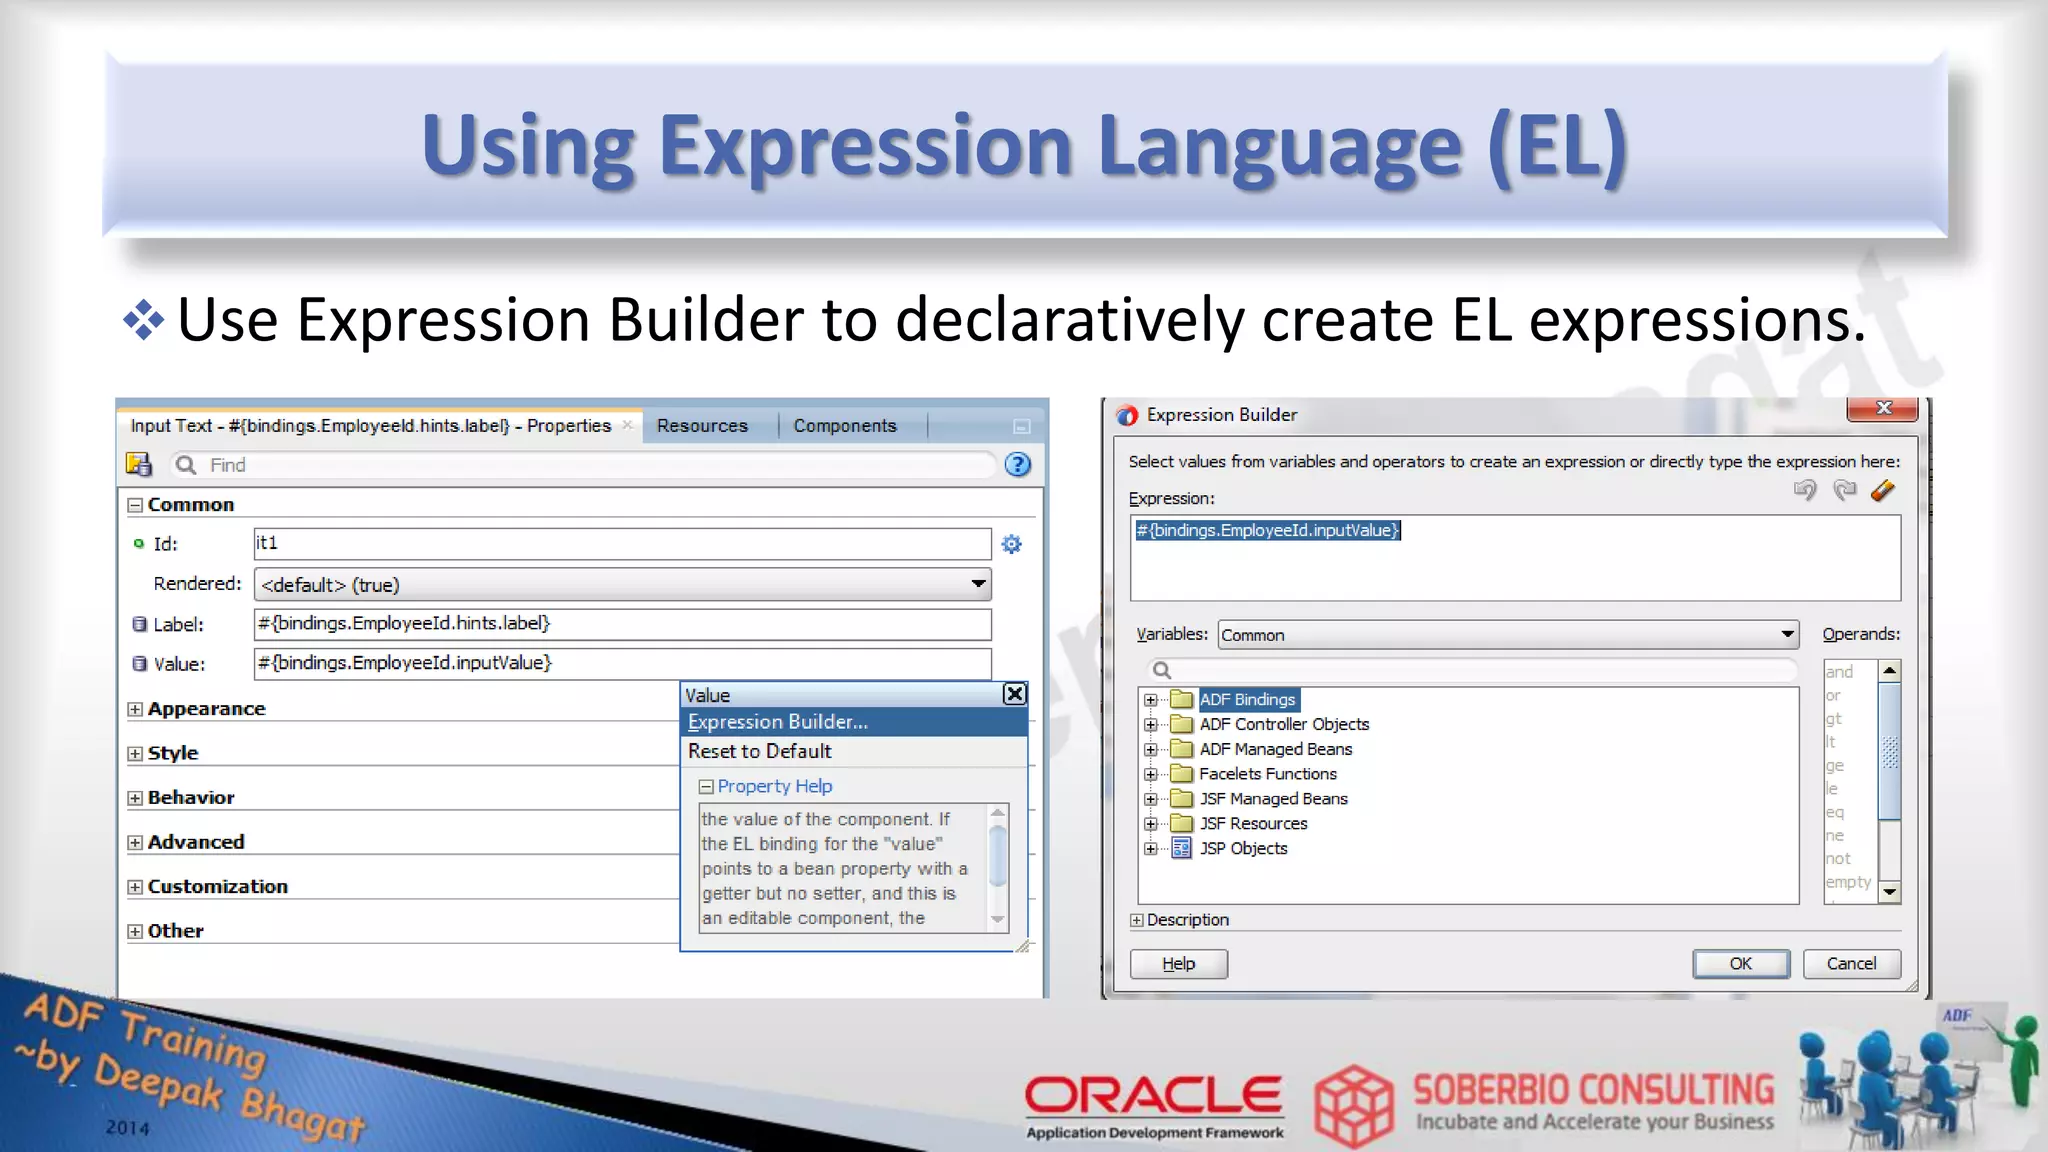Image resolution: width=2048 pixels, height=1152 pixels.
Task: Collapse the Common section
Action: coord(135,505)
